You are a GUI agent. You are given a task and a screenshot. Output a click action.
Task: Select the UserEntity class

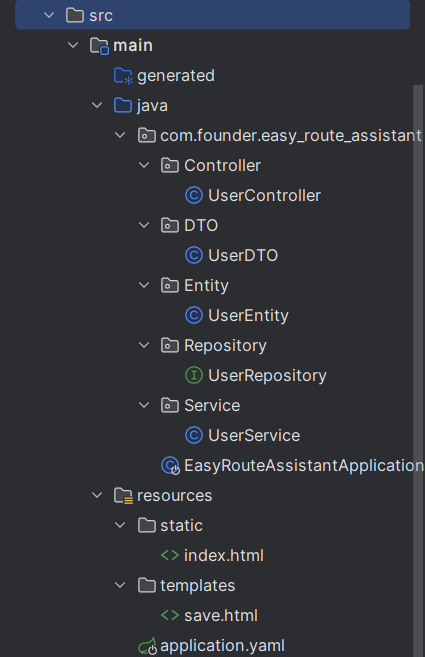click(x=248, y=315)
